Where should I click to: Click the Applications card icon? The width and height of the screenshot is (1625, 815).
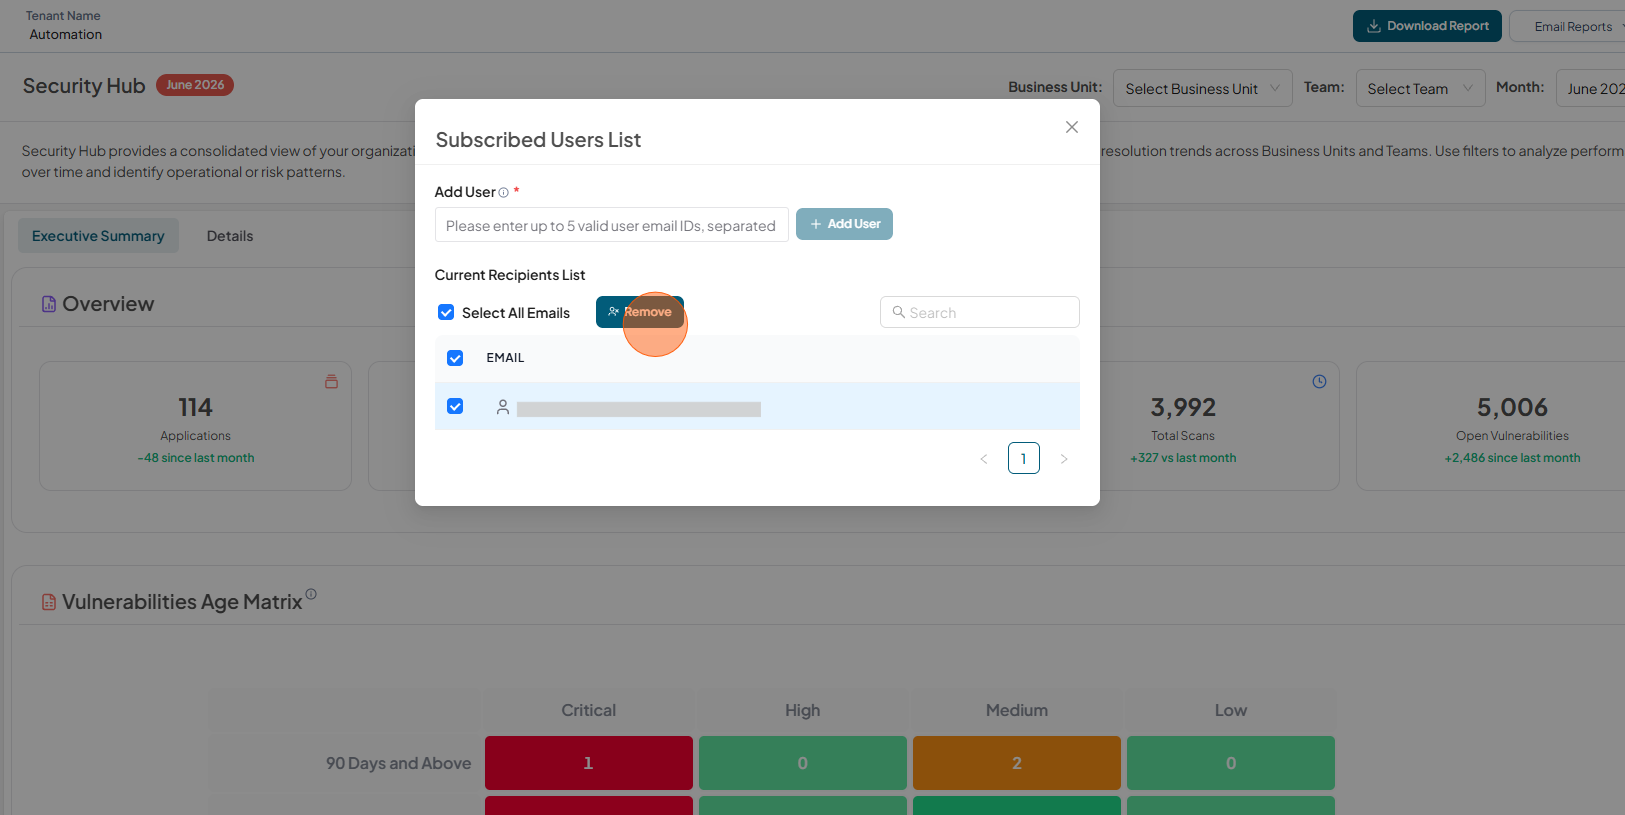(x=331, y=382)
